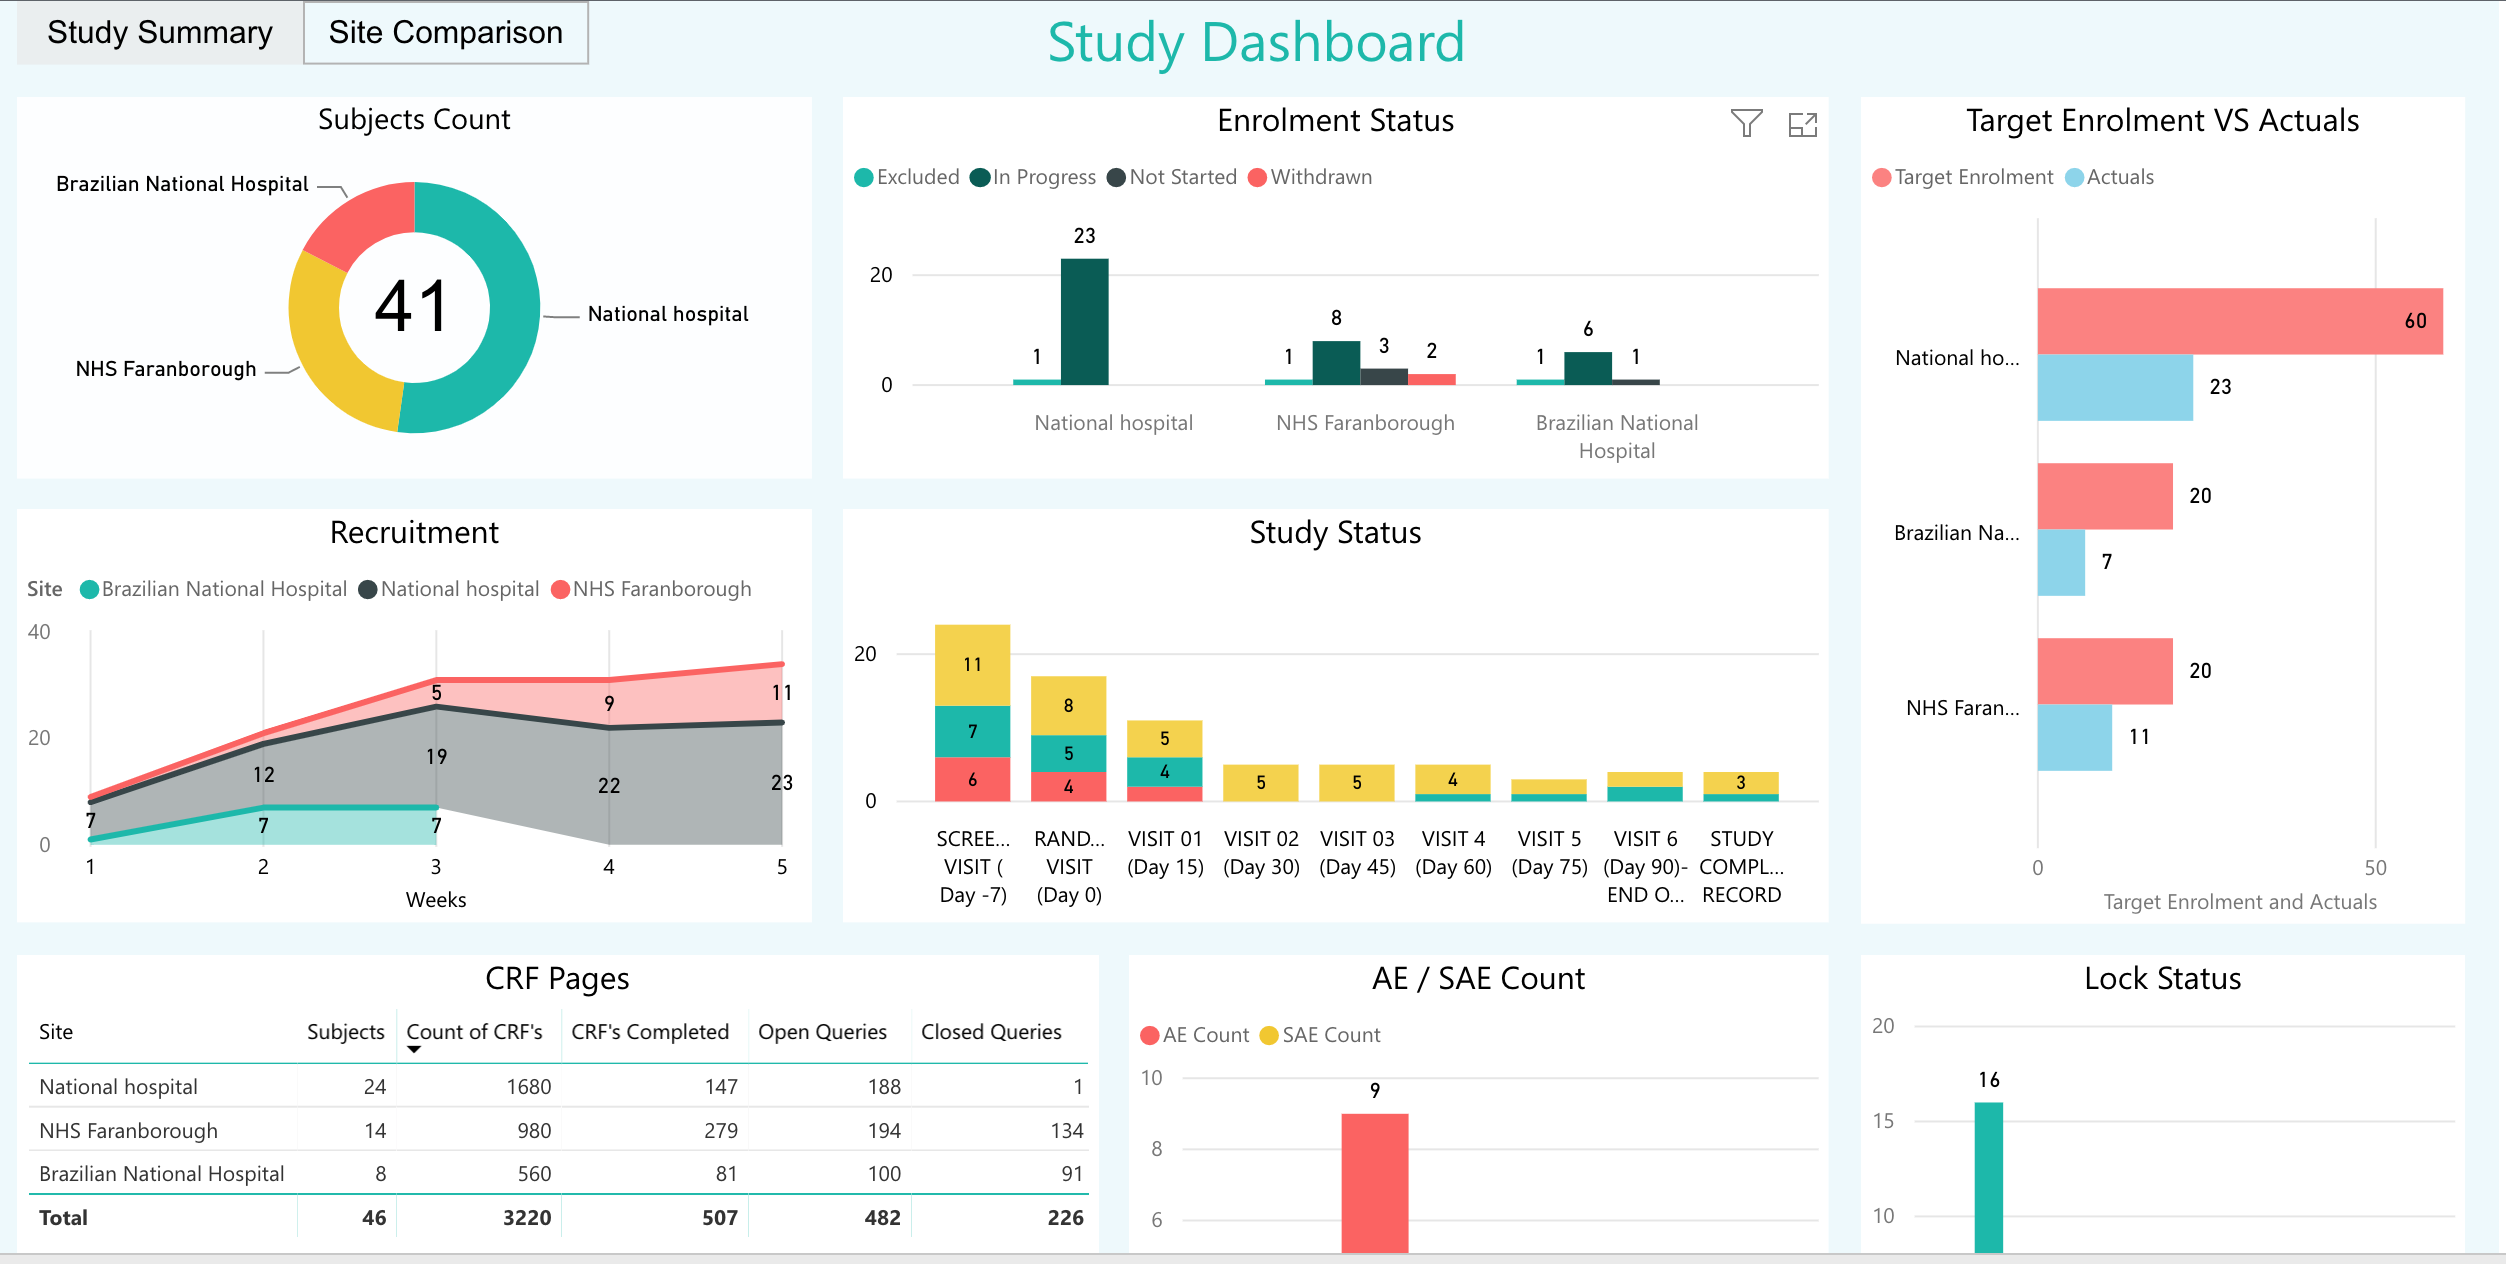Click the 41 total in donut center

point(412,306)
